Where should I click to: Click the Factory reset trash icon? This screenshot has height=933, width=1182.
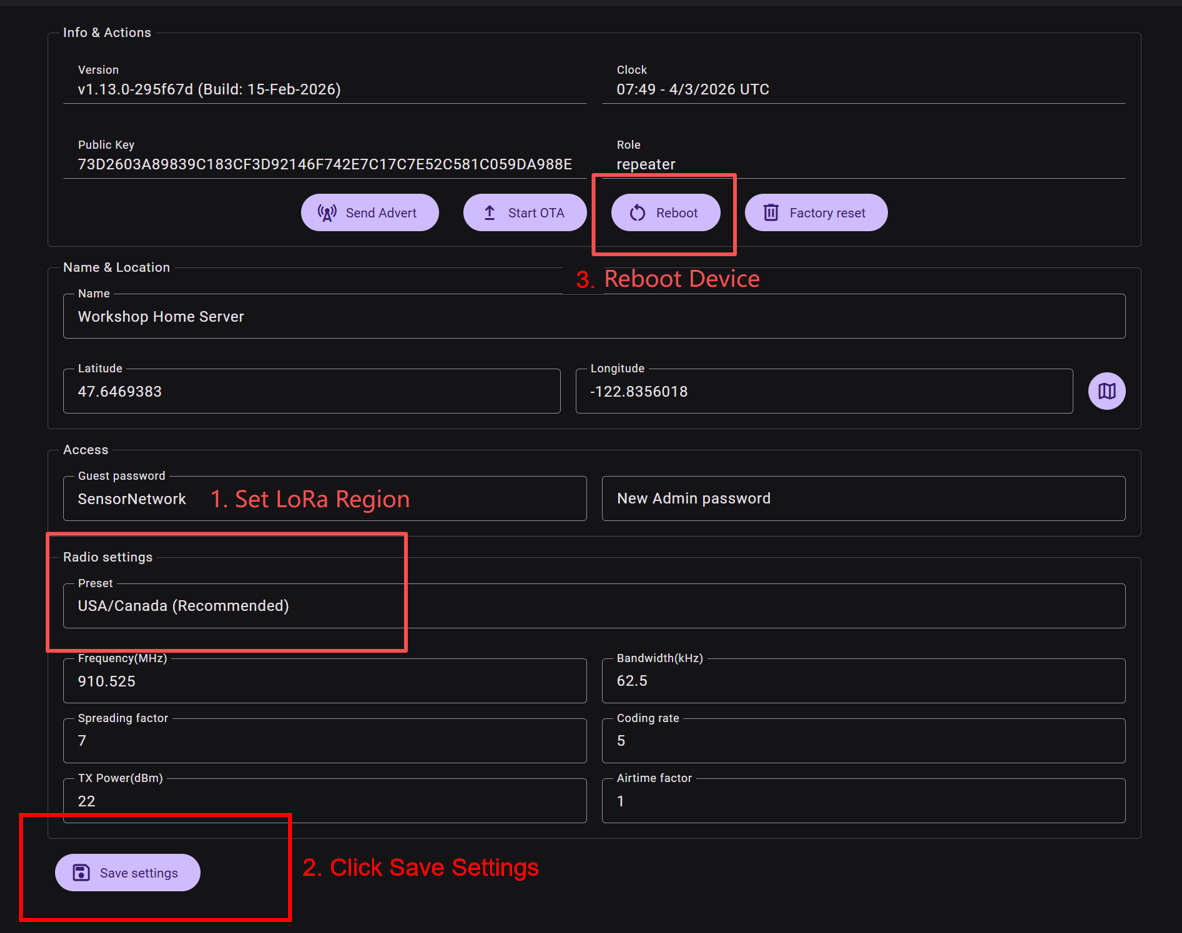pyautogui.click(x=771, y=213)
